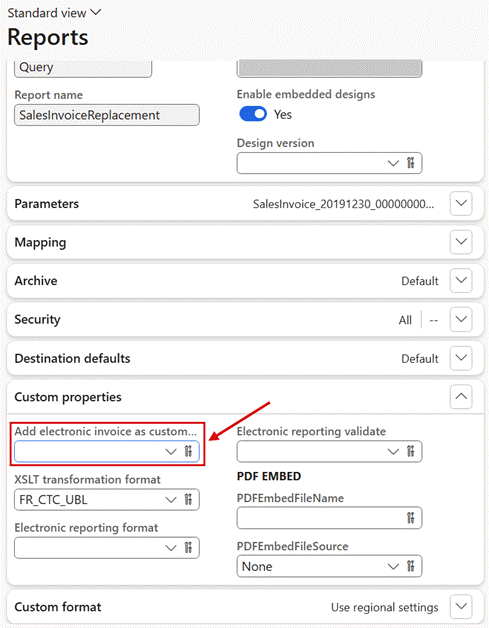
Task: Click the Security section header
Action: point(37,320)
